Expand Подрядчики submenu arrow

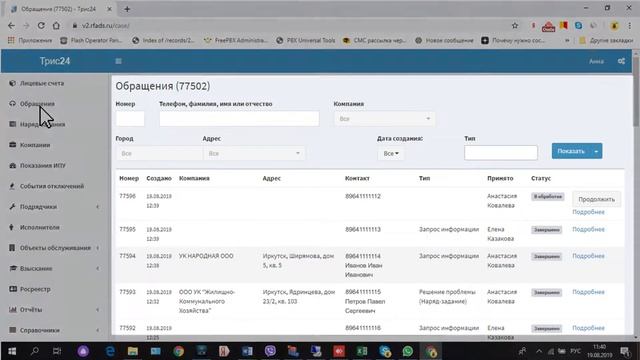click(98, 207)
